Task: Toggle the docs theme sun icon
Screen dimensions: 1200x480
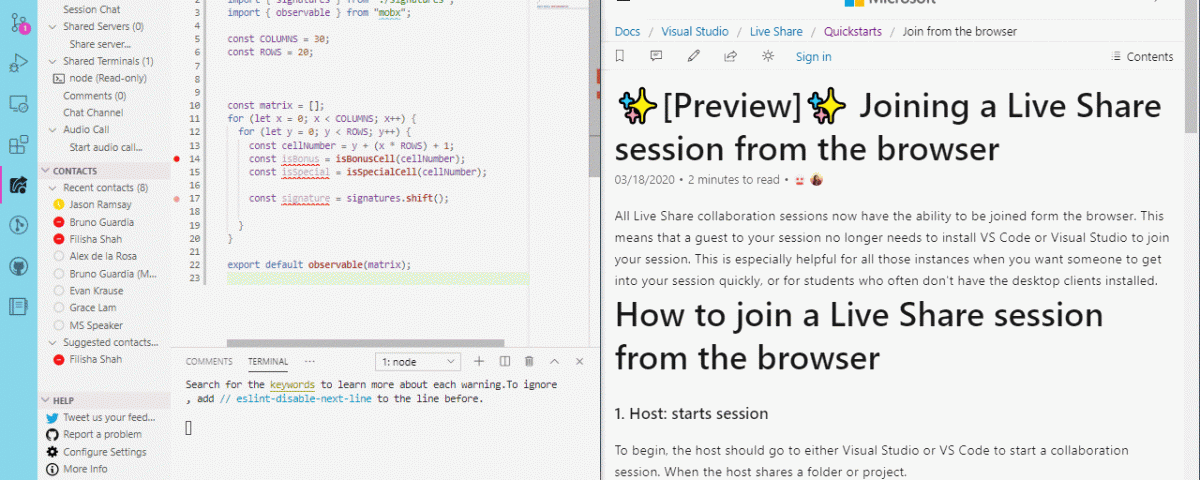Action: [x=768, y=56]
